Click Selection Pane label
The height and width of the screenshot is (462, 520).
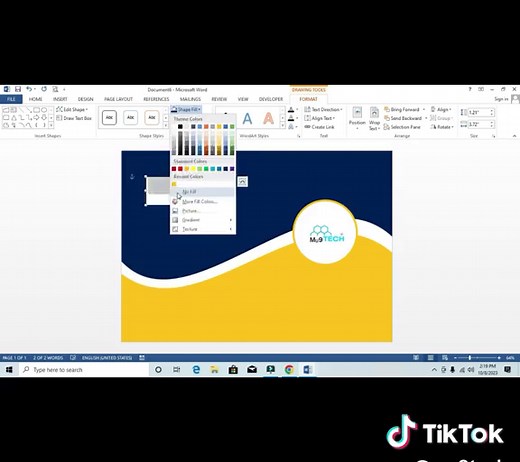pyautogui.click(x=405, y=127)
